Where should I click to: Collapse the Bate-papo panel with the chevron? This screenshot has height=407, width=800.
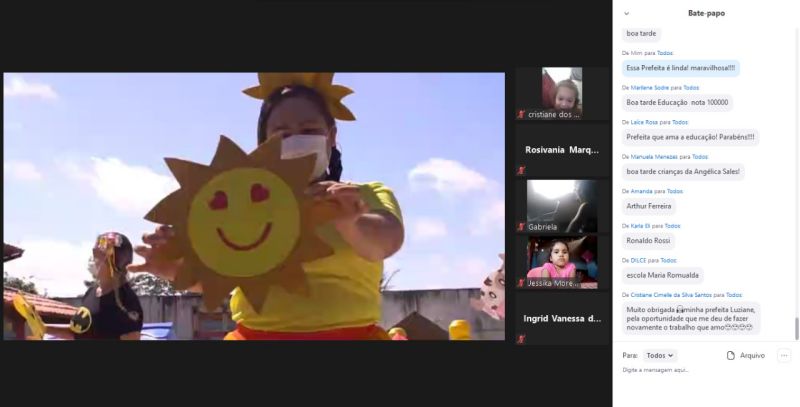(x=627, y=13)
